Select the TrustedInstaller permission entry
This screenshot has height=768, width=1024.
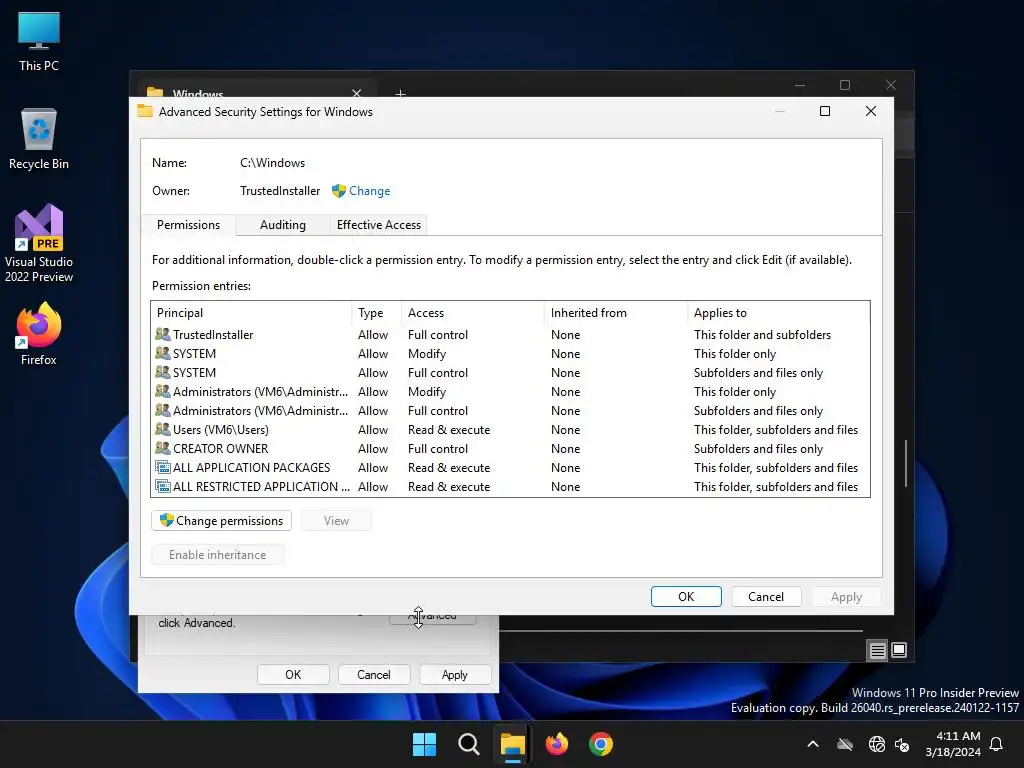pos(510,334)
